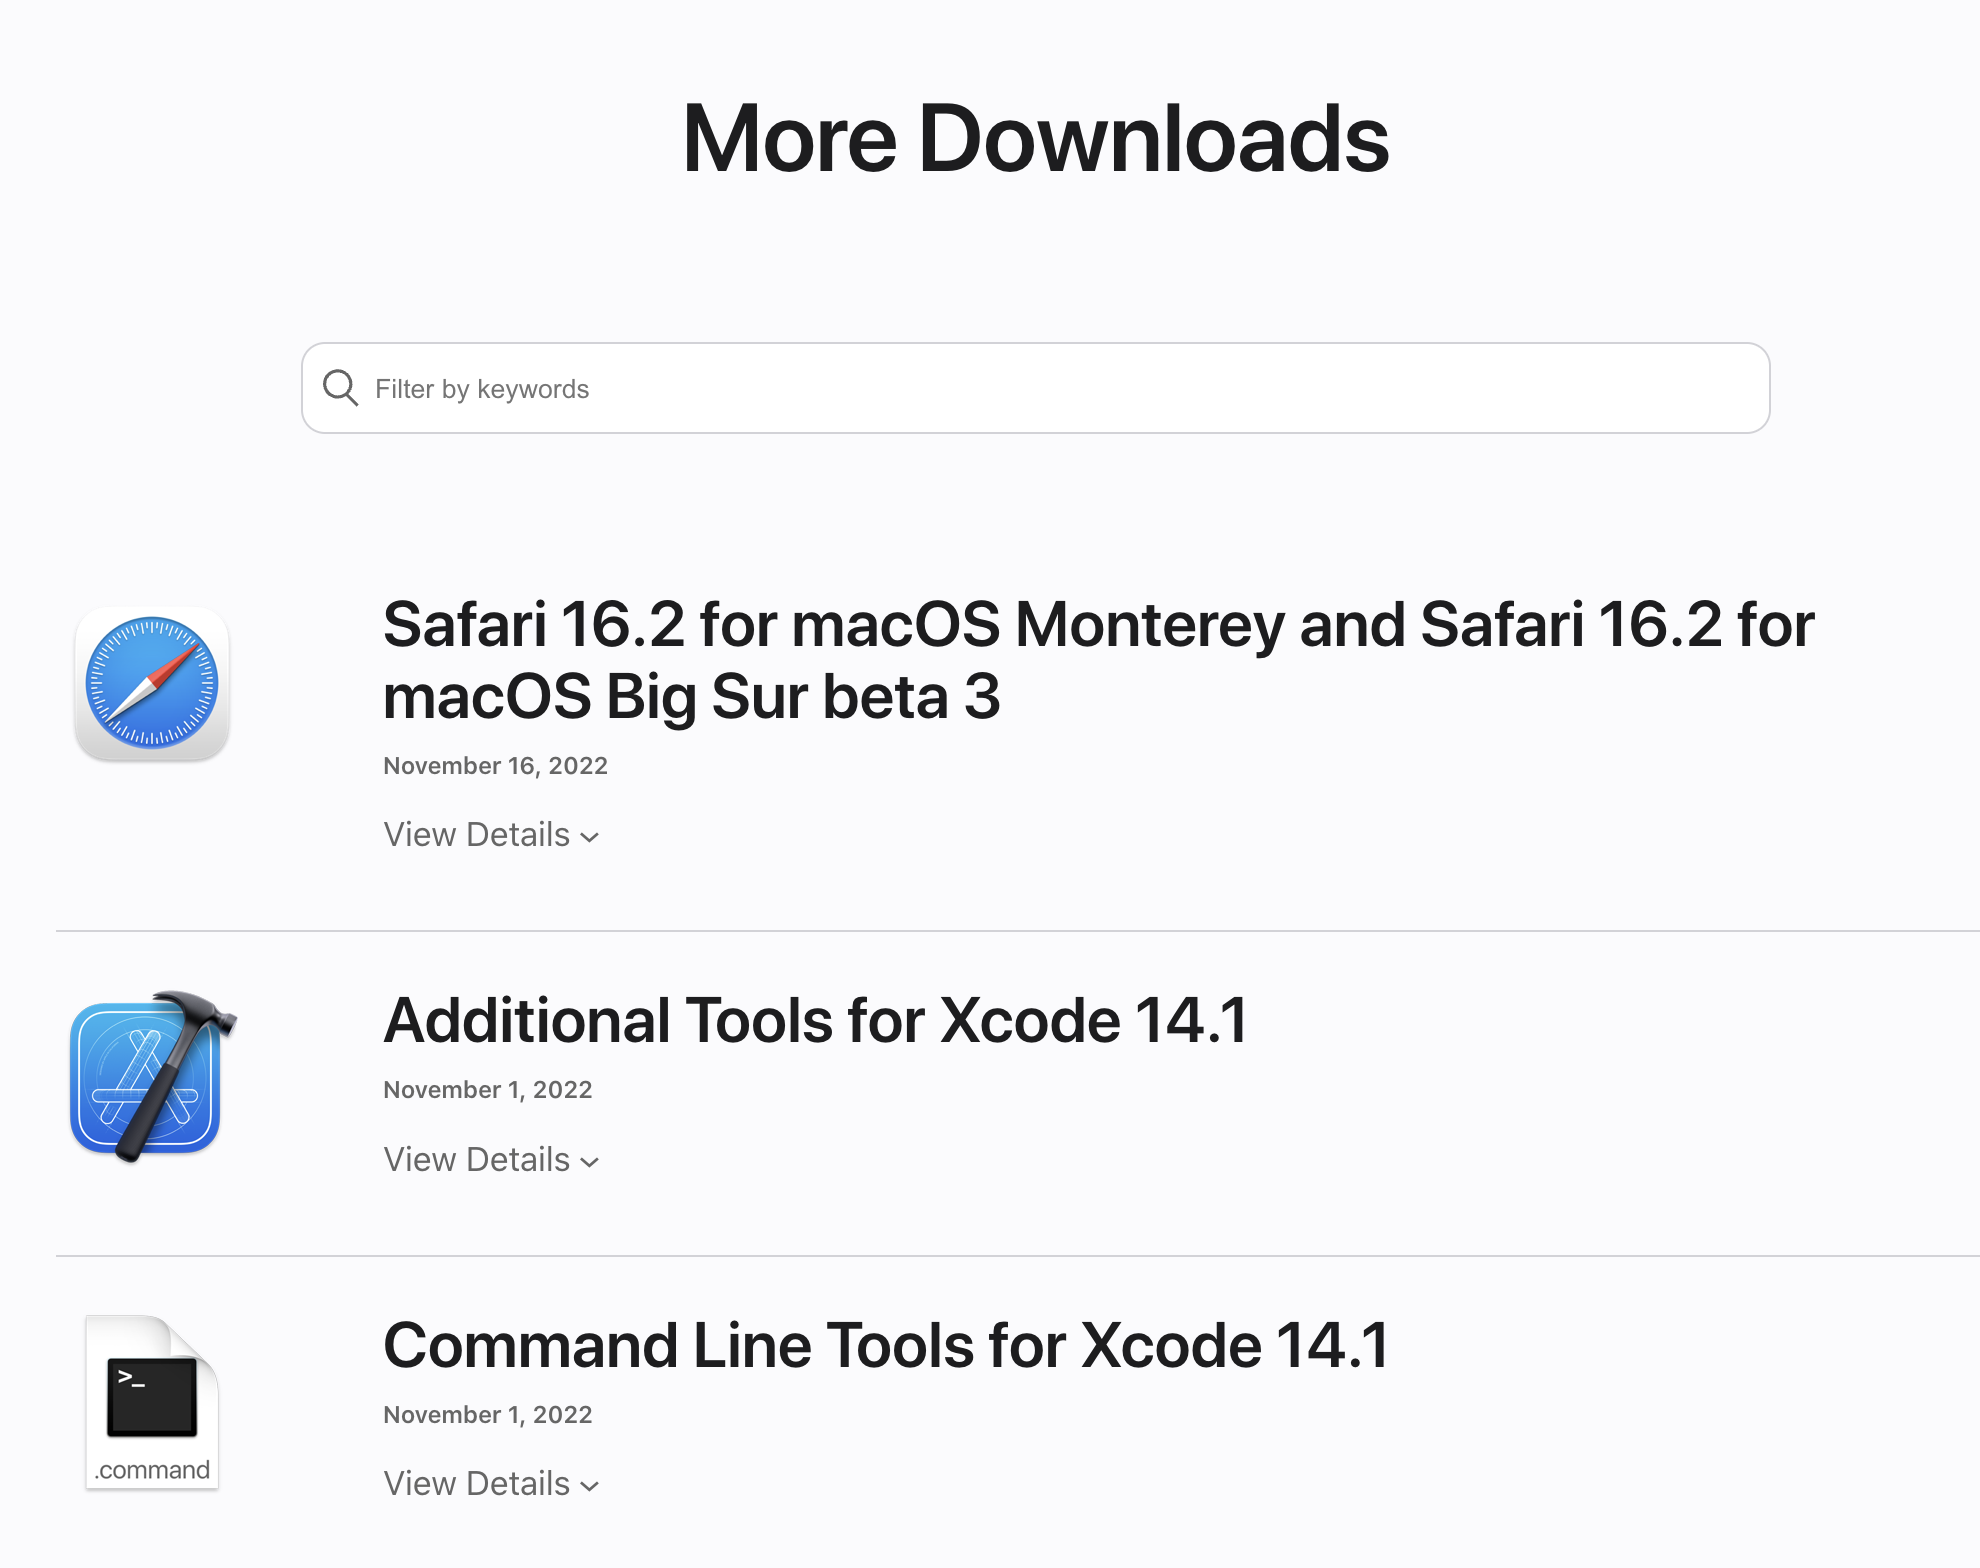Click the Filter by keywords search field

click(x=1035, y=388)
